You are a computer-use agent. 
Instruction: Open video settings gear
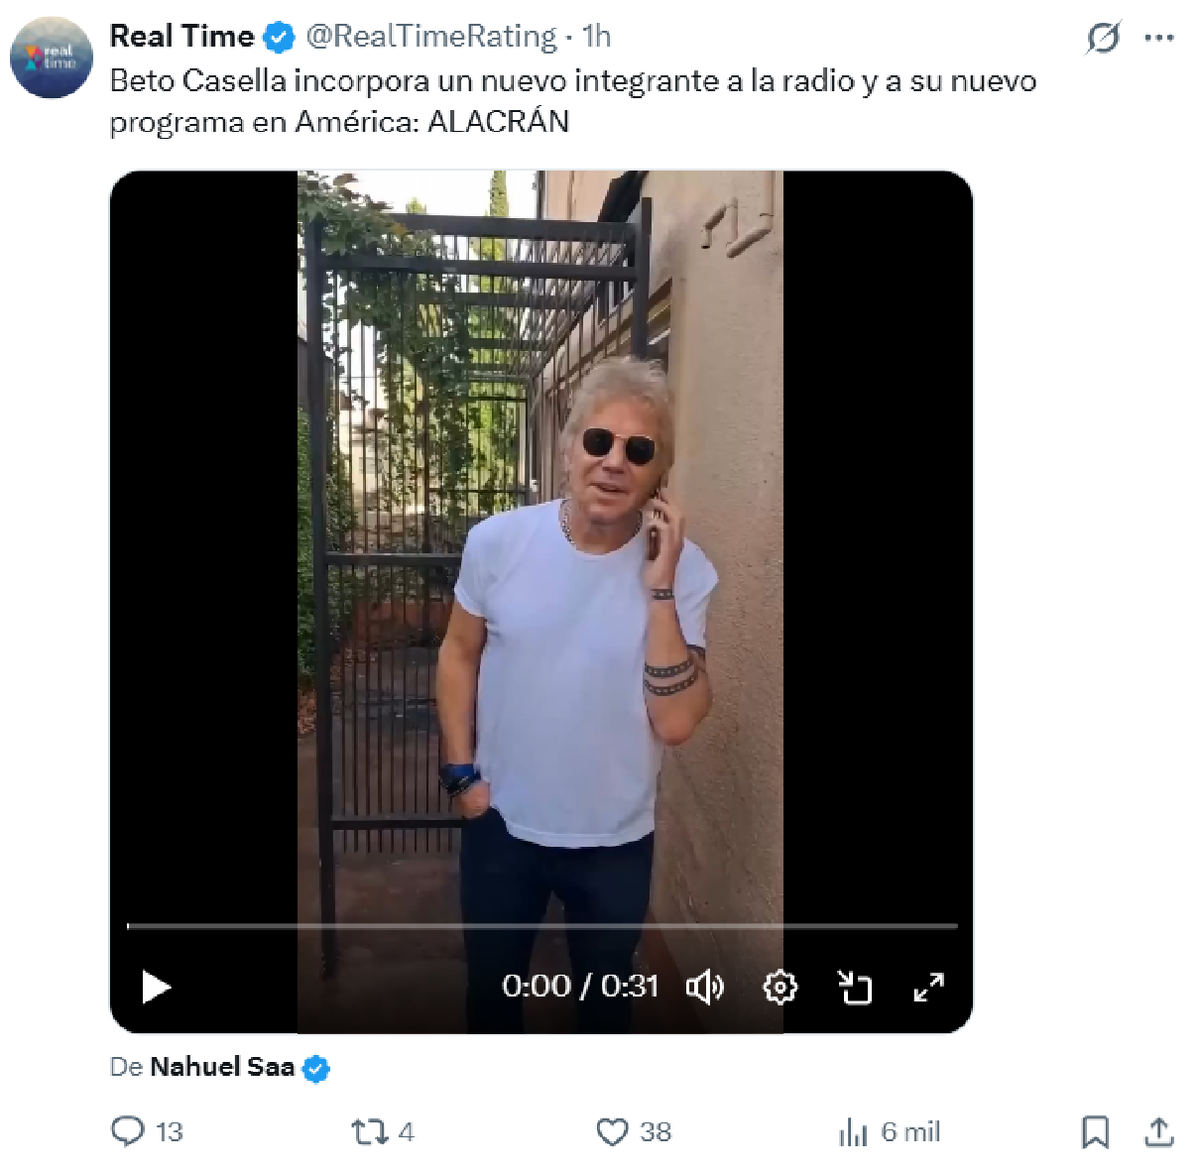point(780,988)
